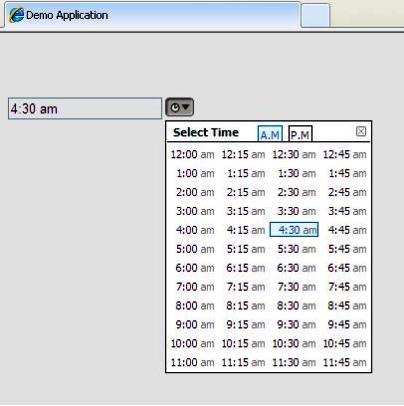Choose the 10:00 am time entry

192,344
